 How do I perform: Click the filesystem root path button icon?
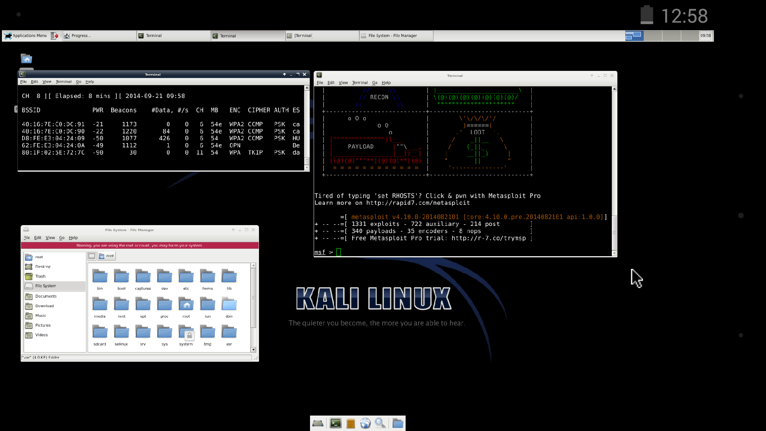tap(92, 256)
